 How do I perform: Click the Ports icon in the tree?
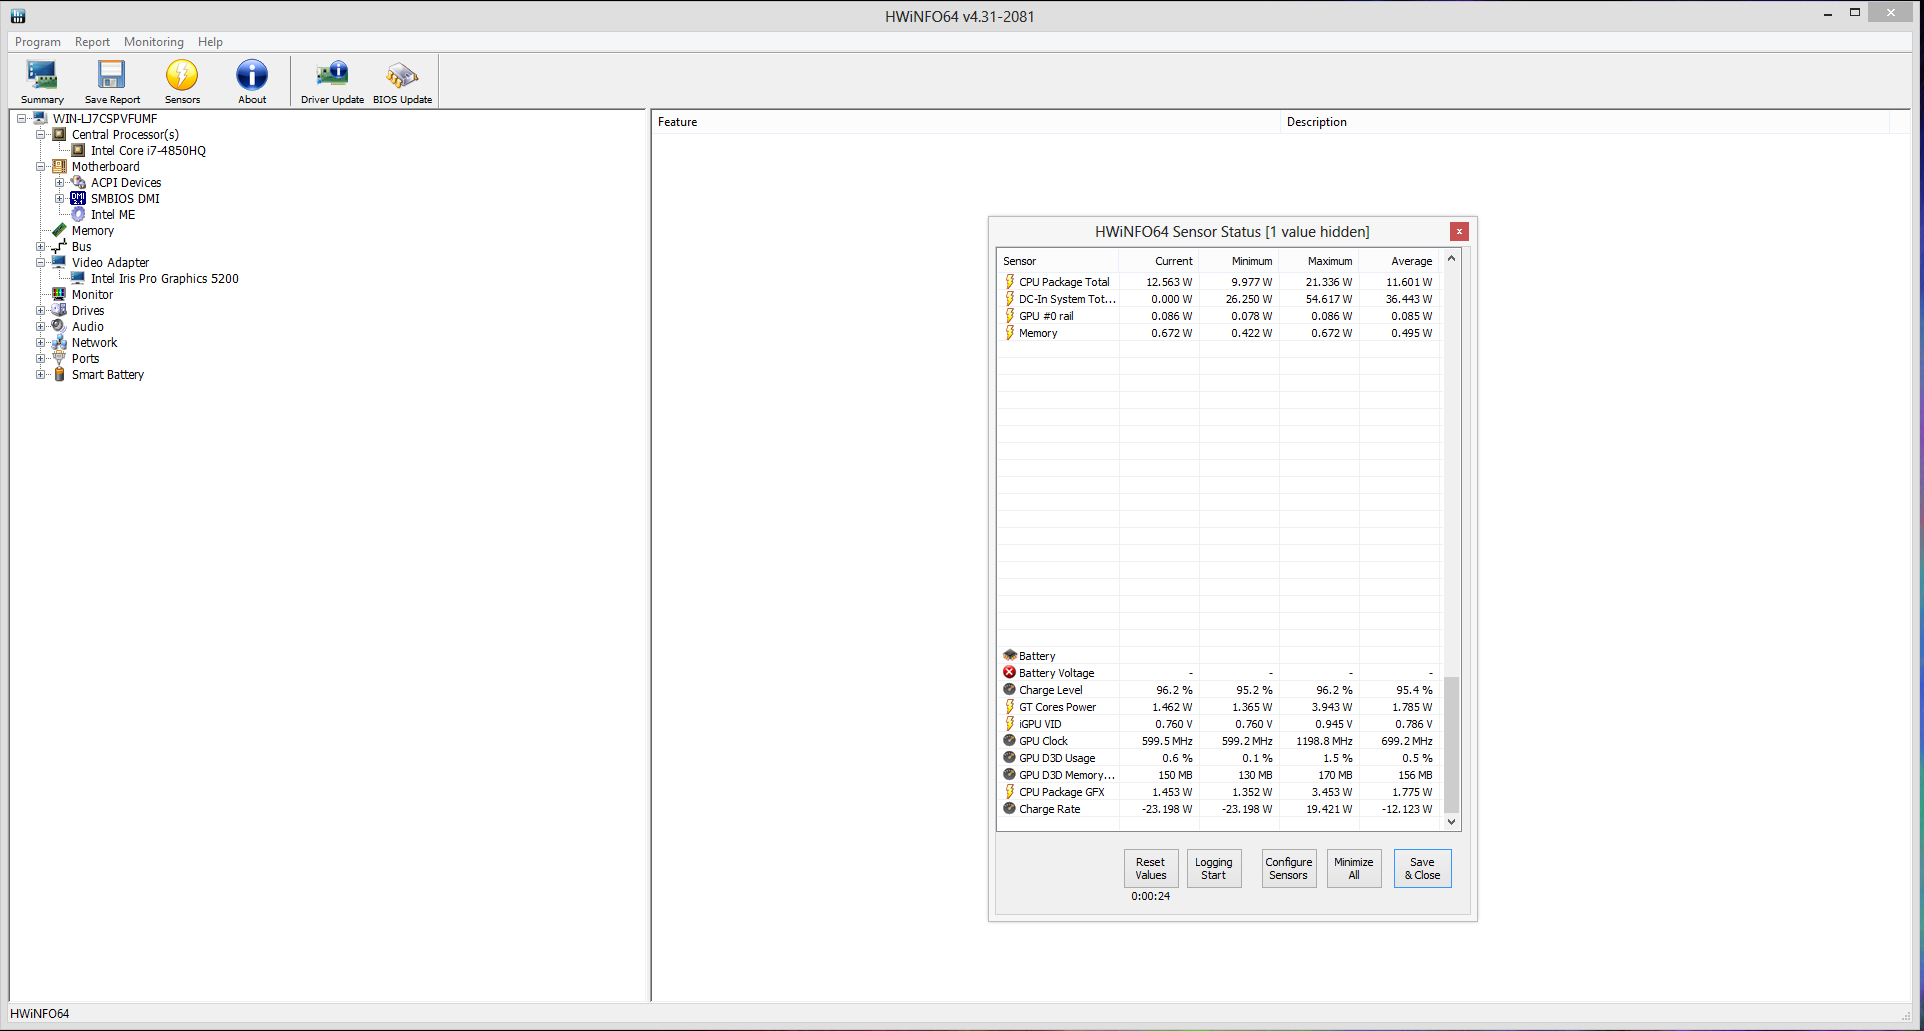pyautogui.click(x=59, y=359)
